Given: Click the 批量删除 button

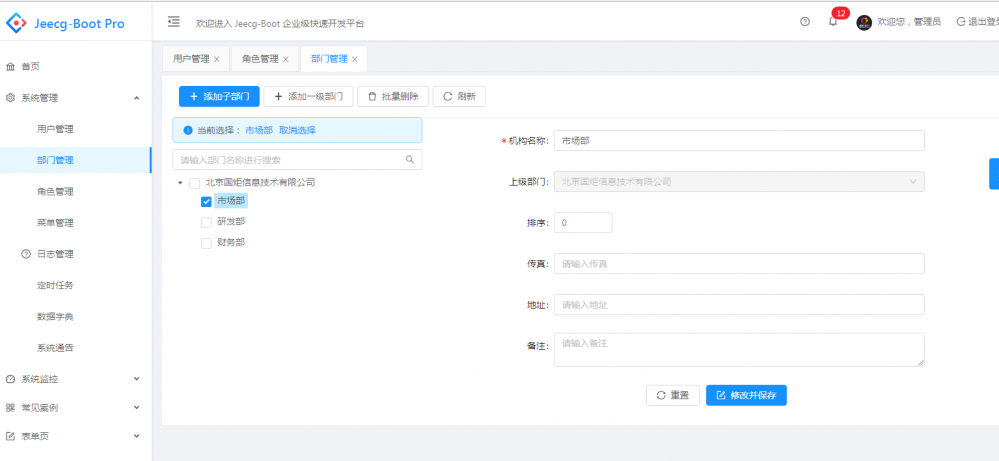Looking at the screenshot, I should click(393, 97).
